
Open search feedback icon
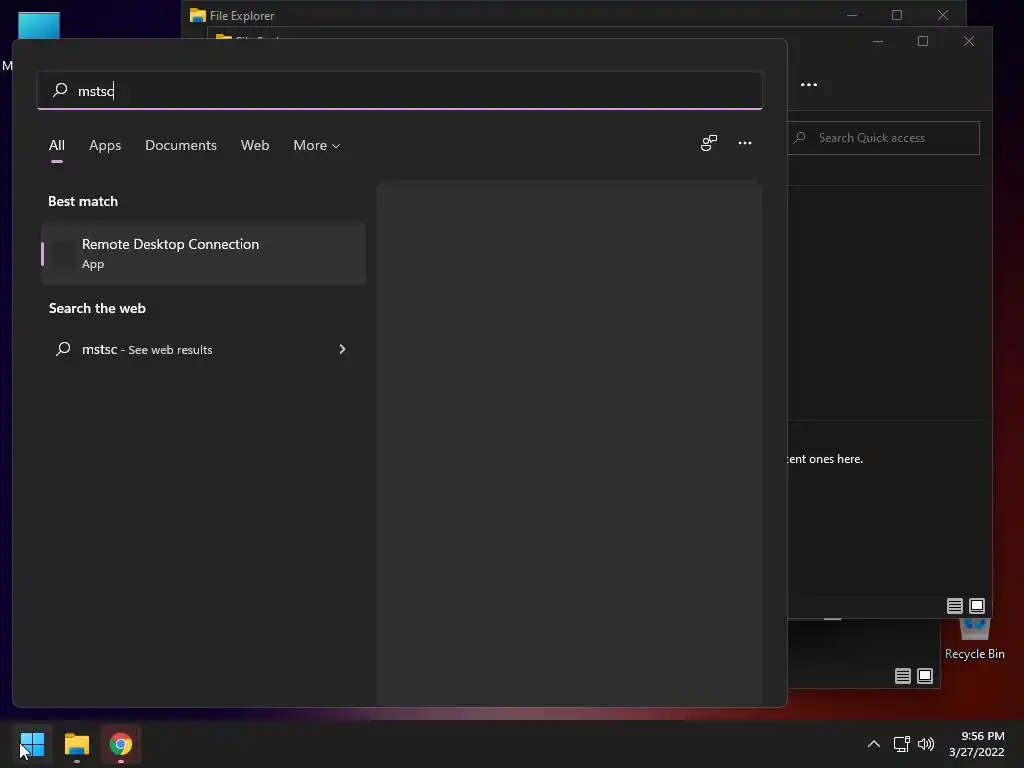click(x=709, y=143)
